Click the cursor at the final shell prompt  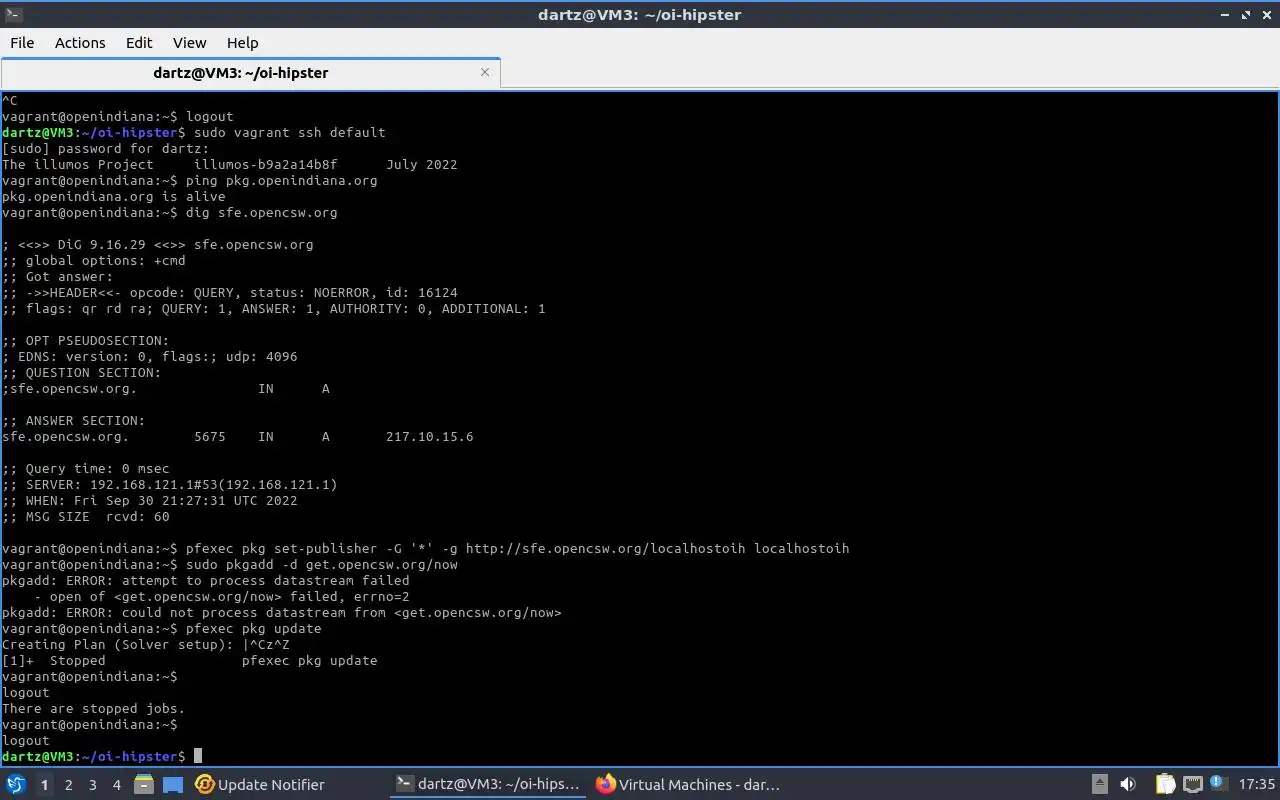198,756
